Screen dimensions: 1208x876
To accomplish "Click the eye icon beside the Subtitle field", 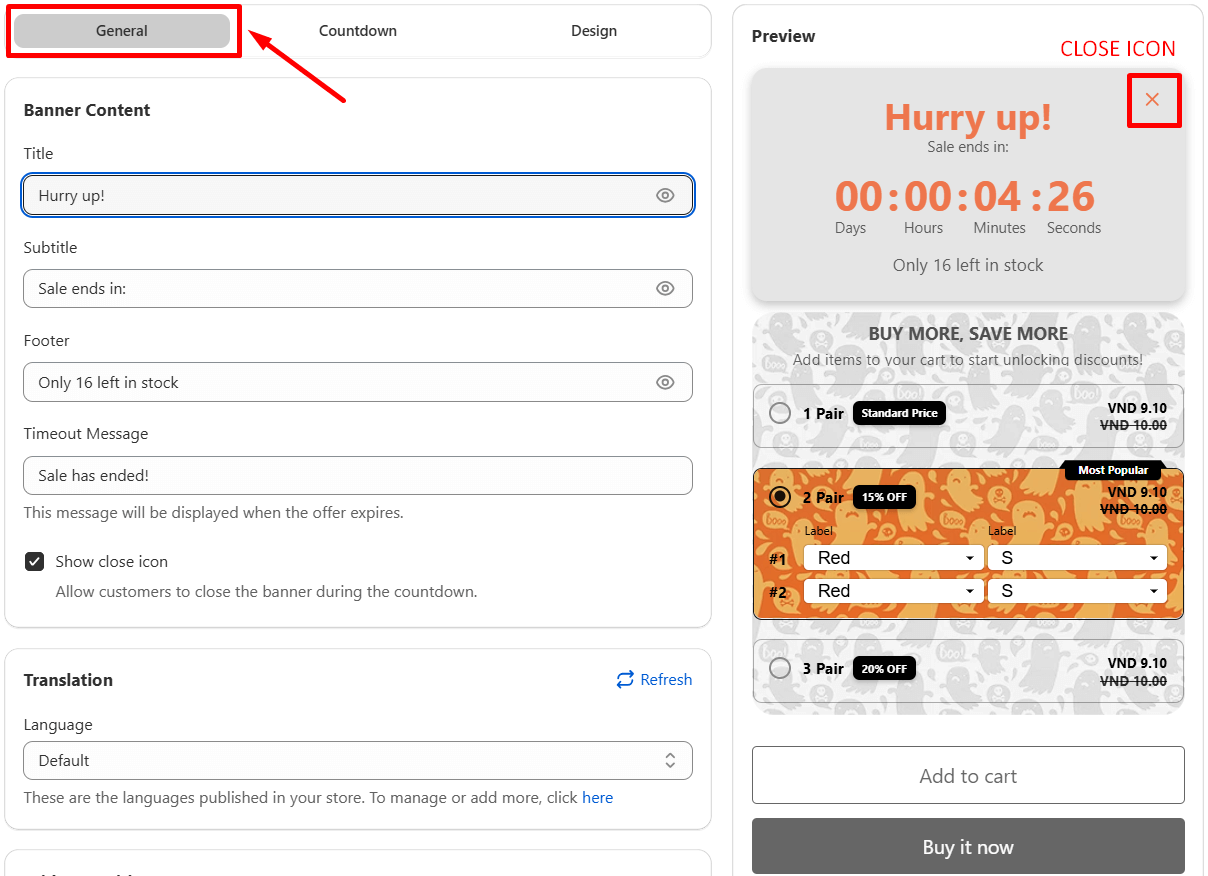I will (x=665, y=288).
